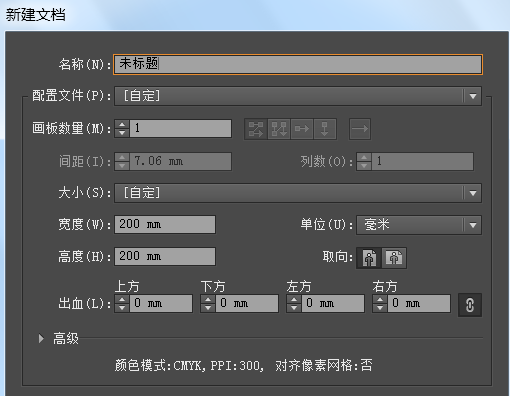Increase artboard count with up arrow
Screen dimensions: 510x396
tap(122, 124)
